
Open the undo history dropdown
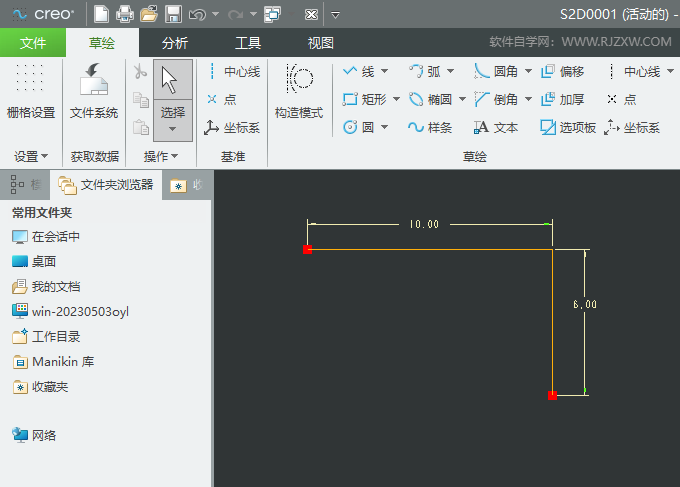tap(216, 15)
